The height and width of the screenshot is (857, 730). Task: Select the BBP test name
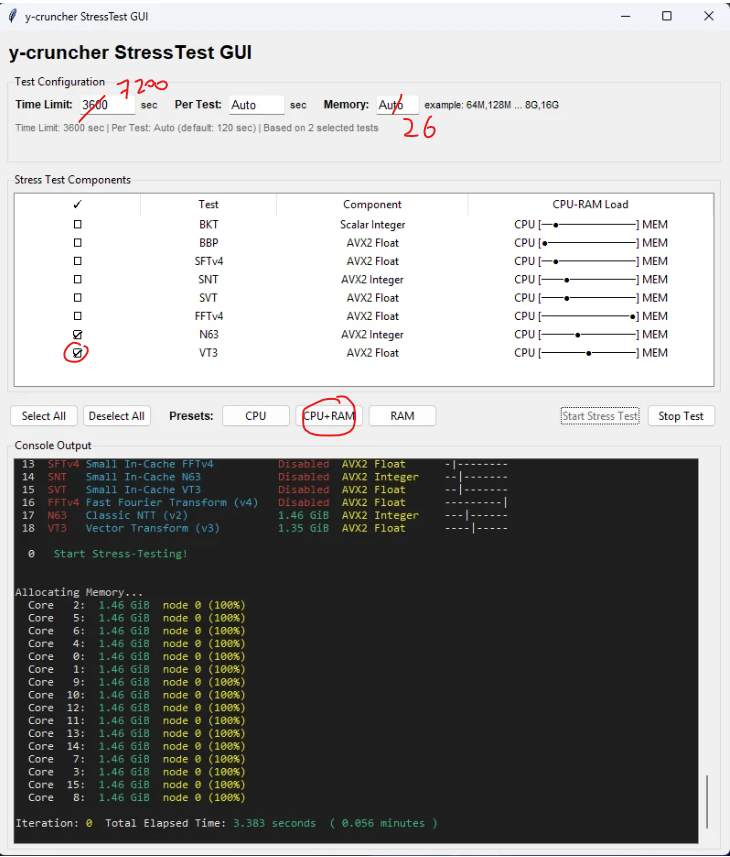pyautogui.click(x=208, y=243)
